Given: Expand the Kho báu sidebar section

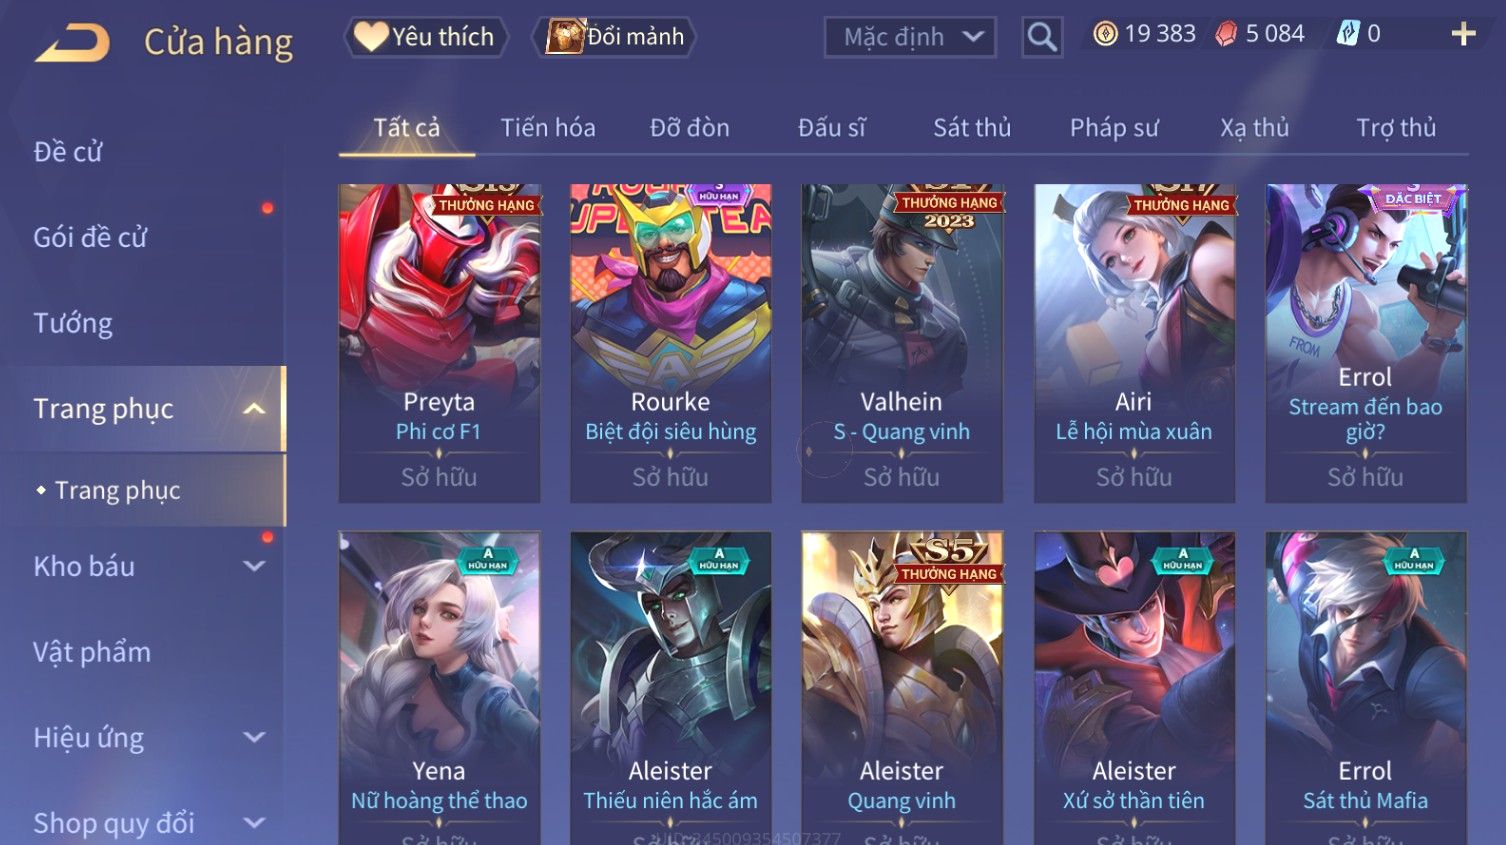Looking at the screenshot, I should click(x=255, y=566).
